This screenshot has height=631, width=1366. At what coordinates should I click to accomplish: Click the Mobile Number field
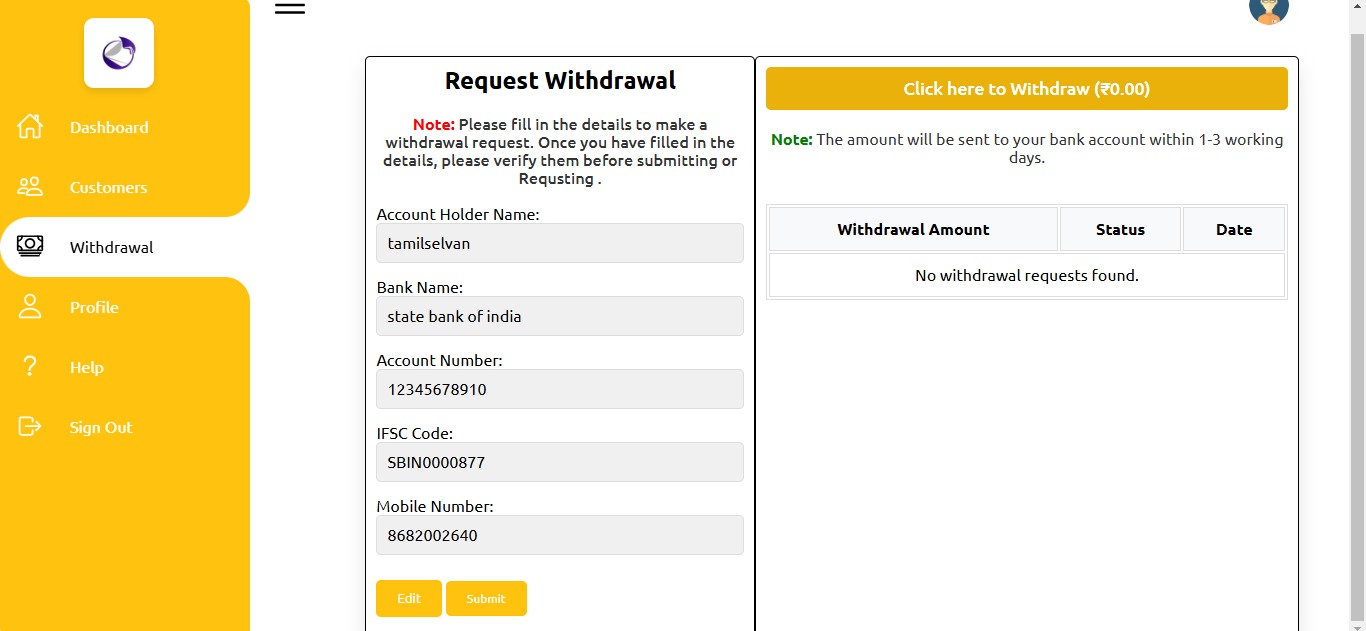pos(559,535)
